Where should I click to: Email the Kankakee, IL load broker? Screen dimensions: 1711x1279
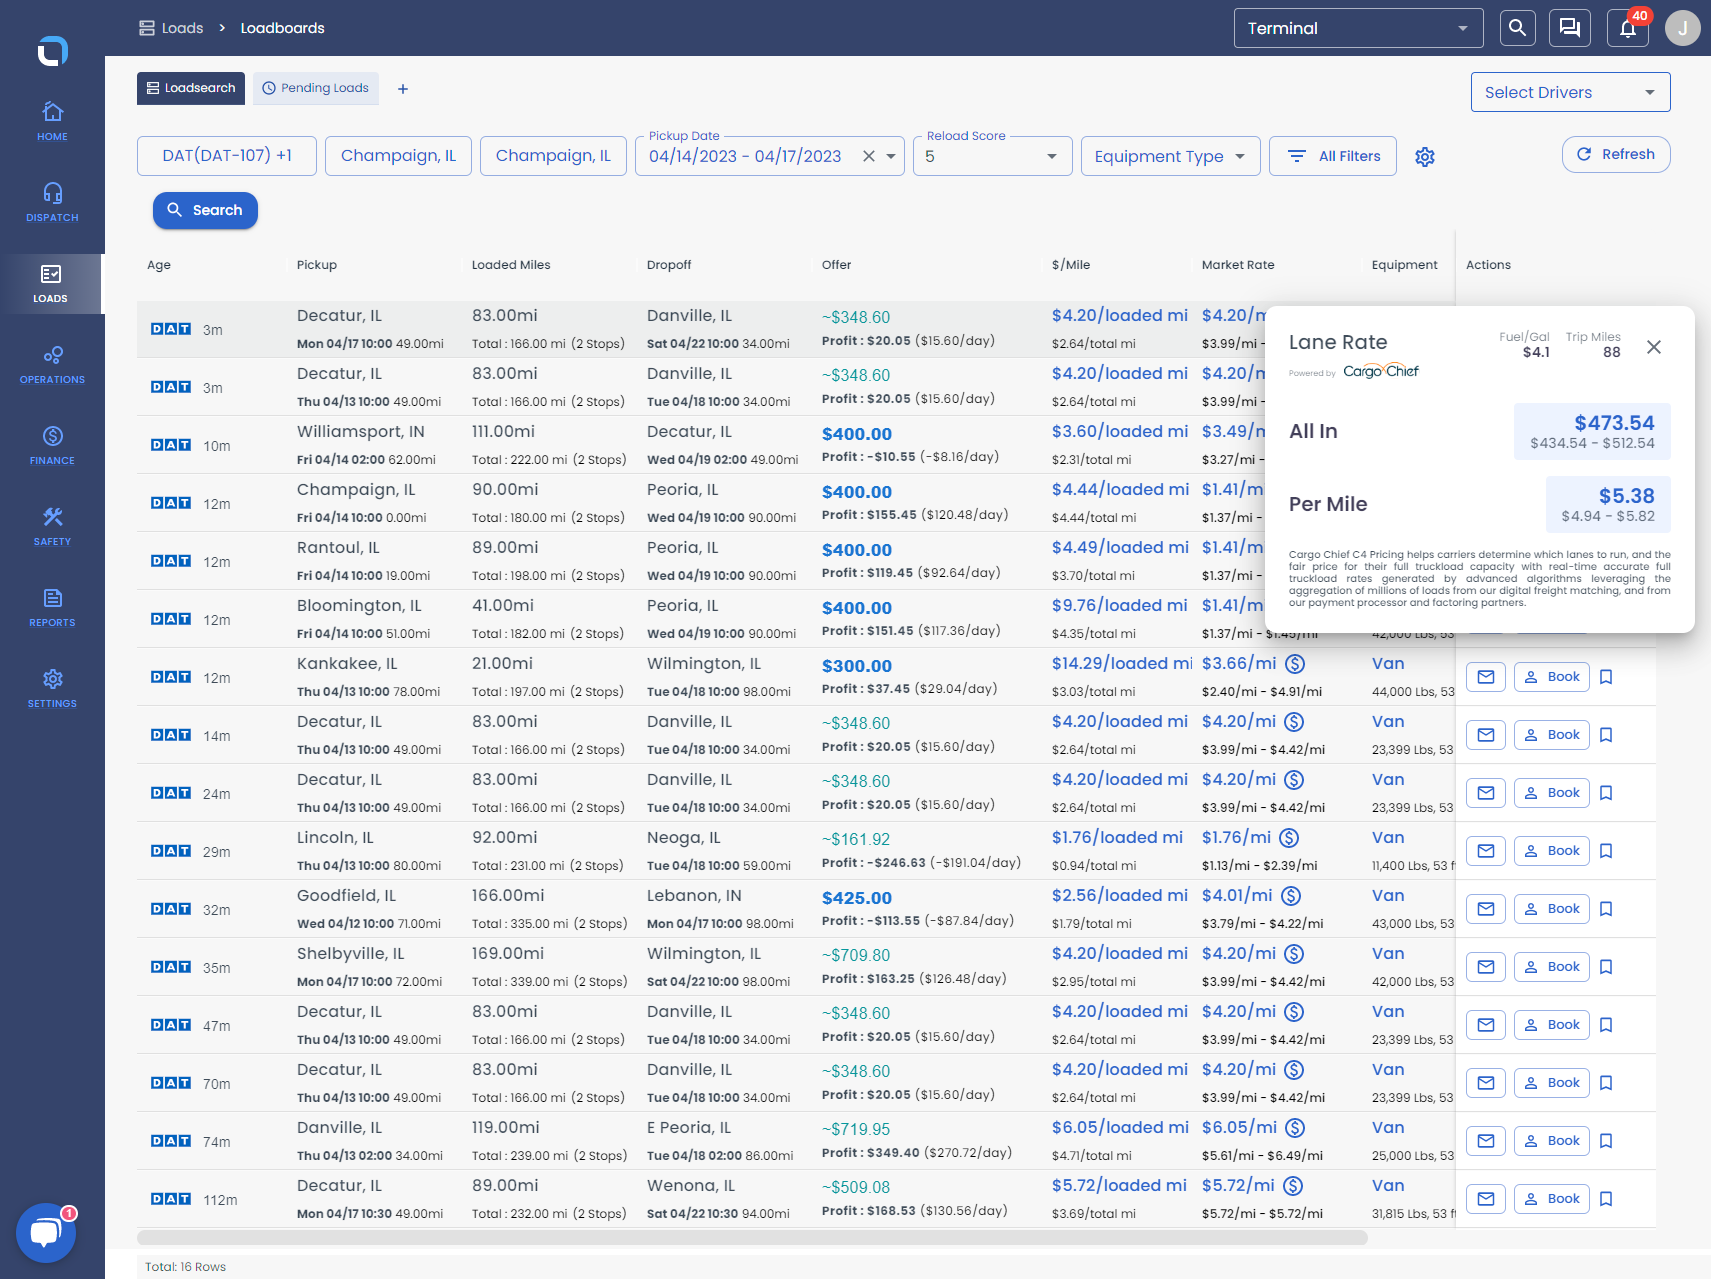(x=1486, y=677)
